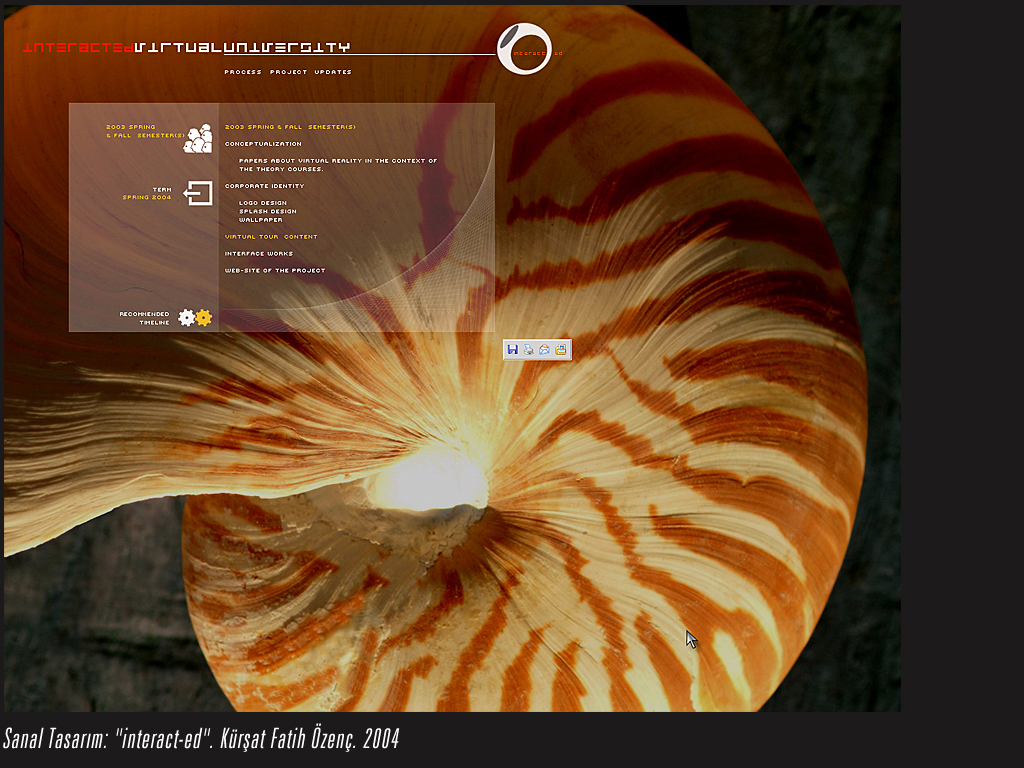The width and height of the screenshot is (1024, 768).
Task: Open the My Pictures folder icon
Action: click(x=561, y=350)
